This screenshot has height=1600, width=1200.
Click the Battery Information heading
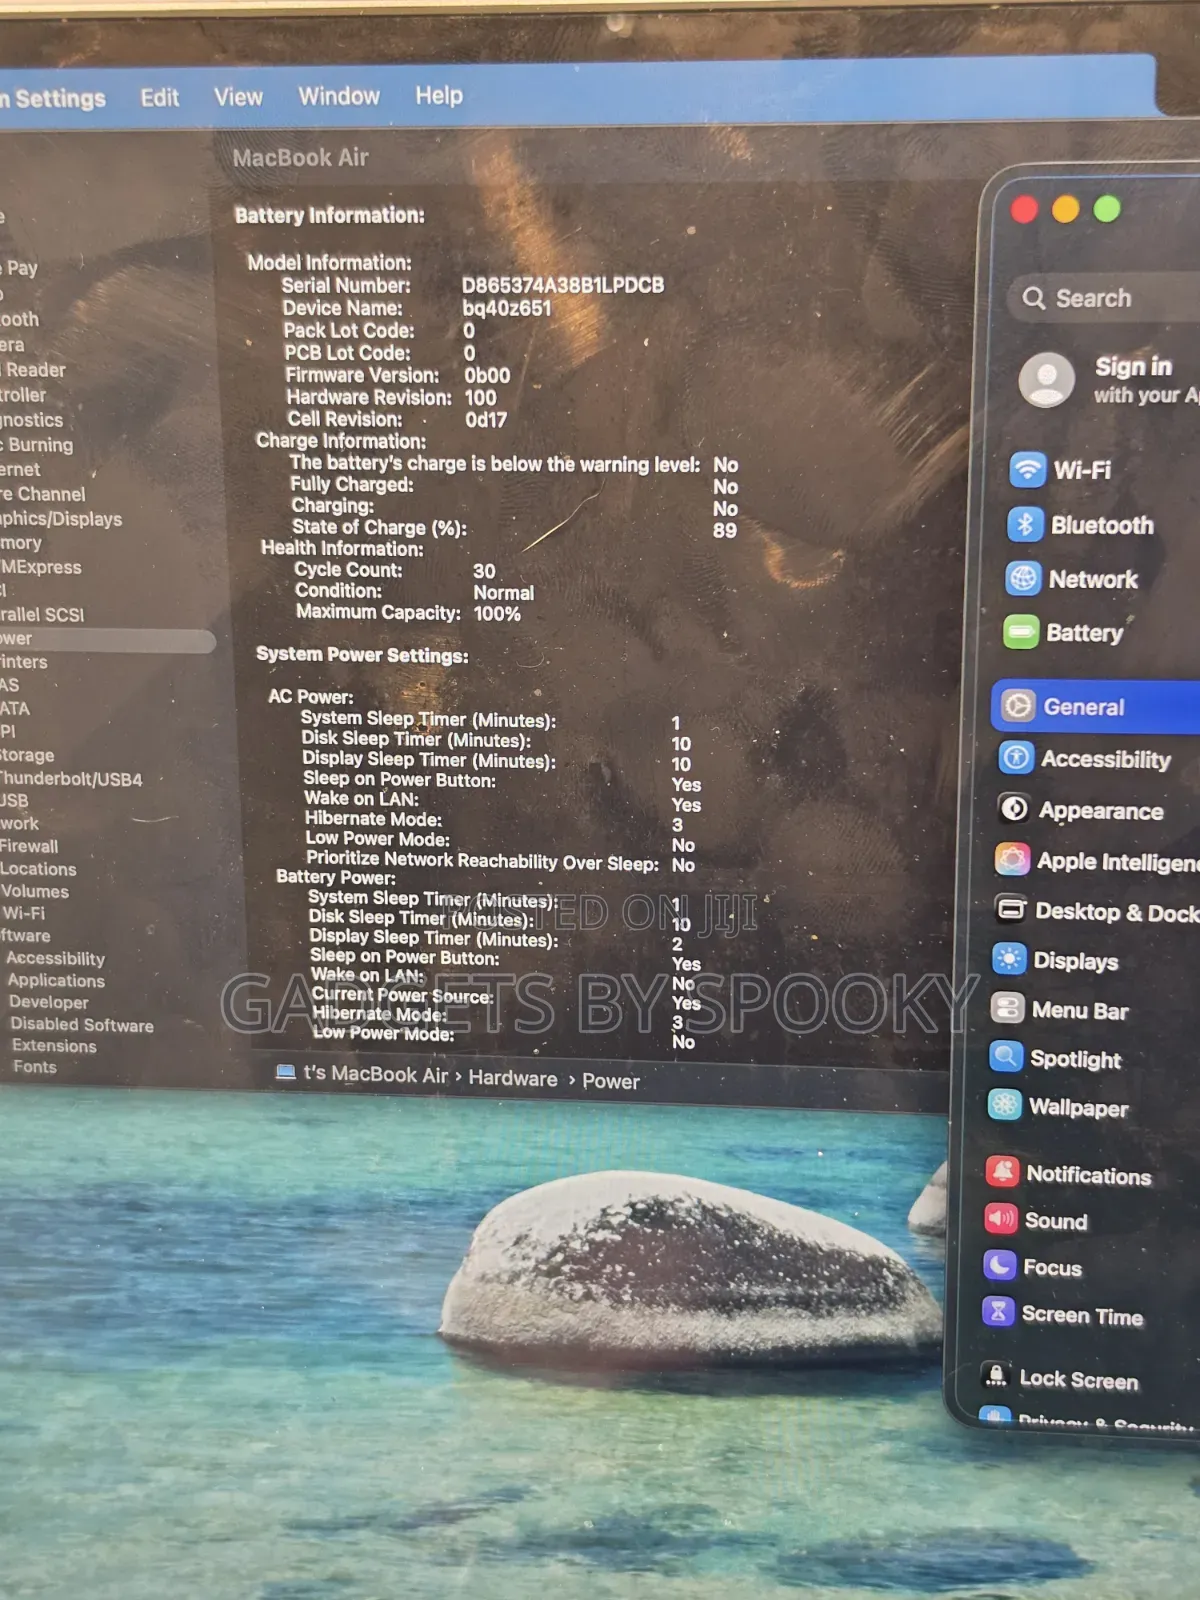tap(330, 215)
